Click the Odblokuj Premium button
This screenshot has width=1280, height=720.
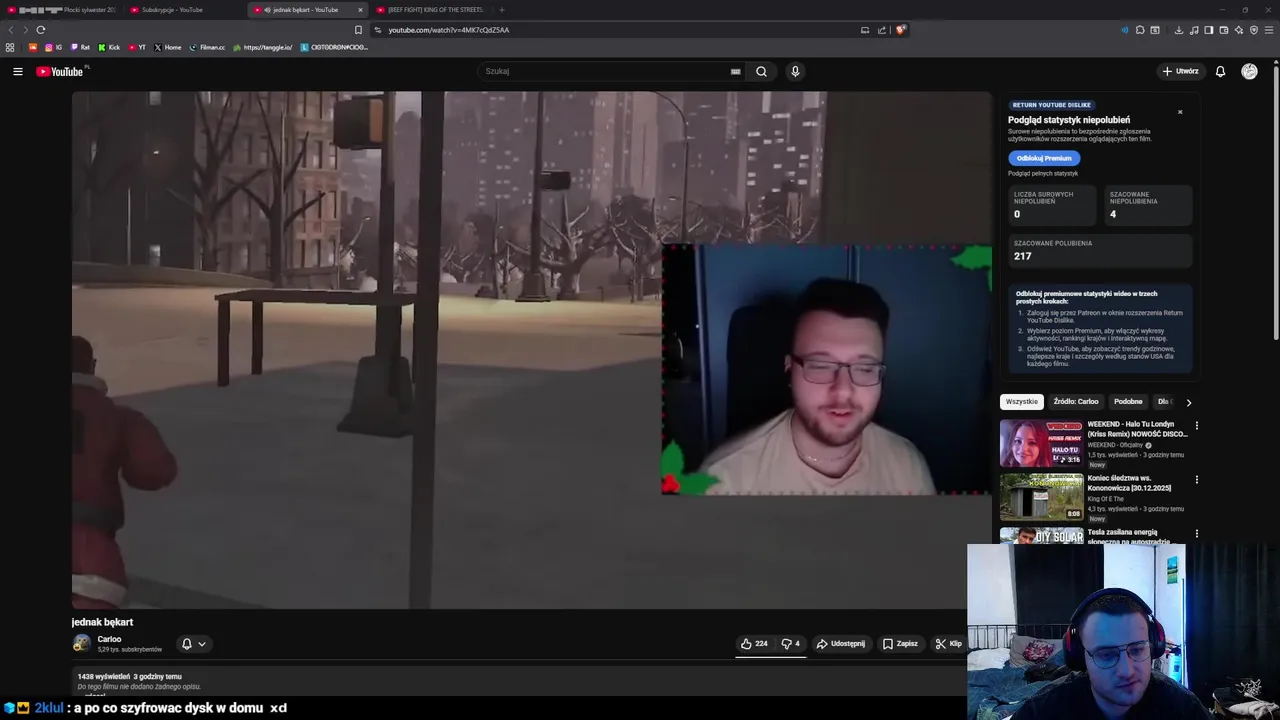(x=1044, y=158)
